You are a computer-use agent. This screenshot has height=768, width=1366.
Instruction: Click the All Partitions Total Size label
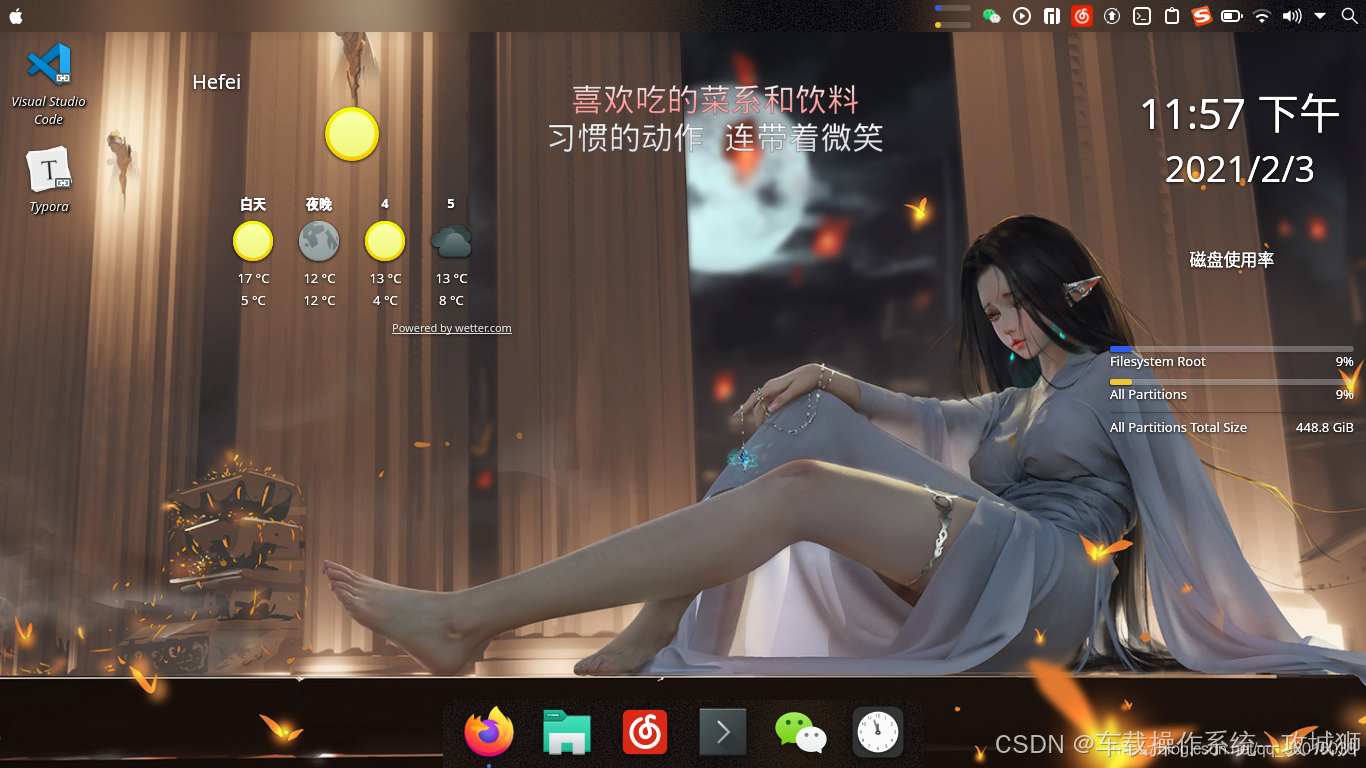click(x=1178, y=427)
